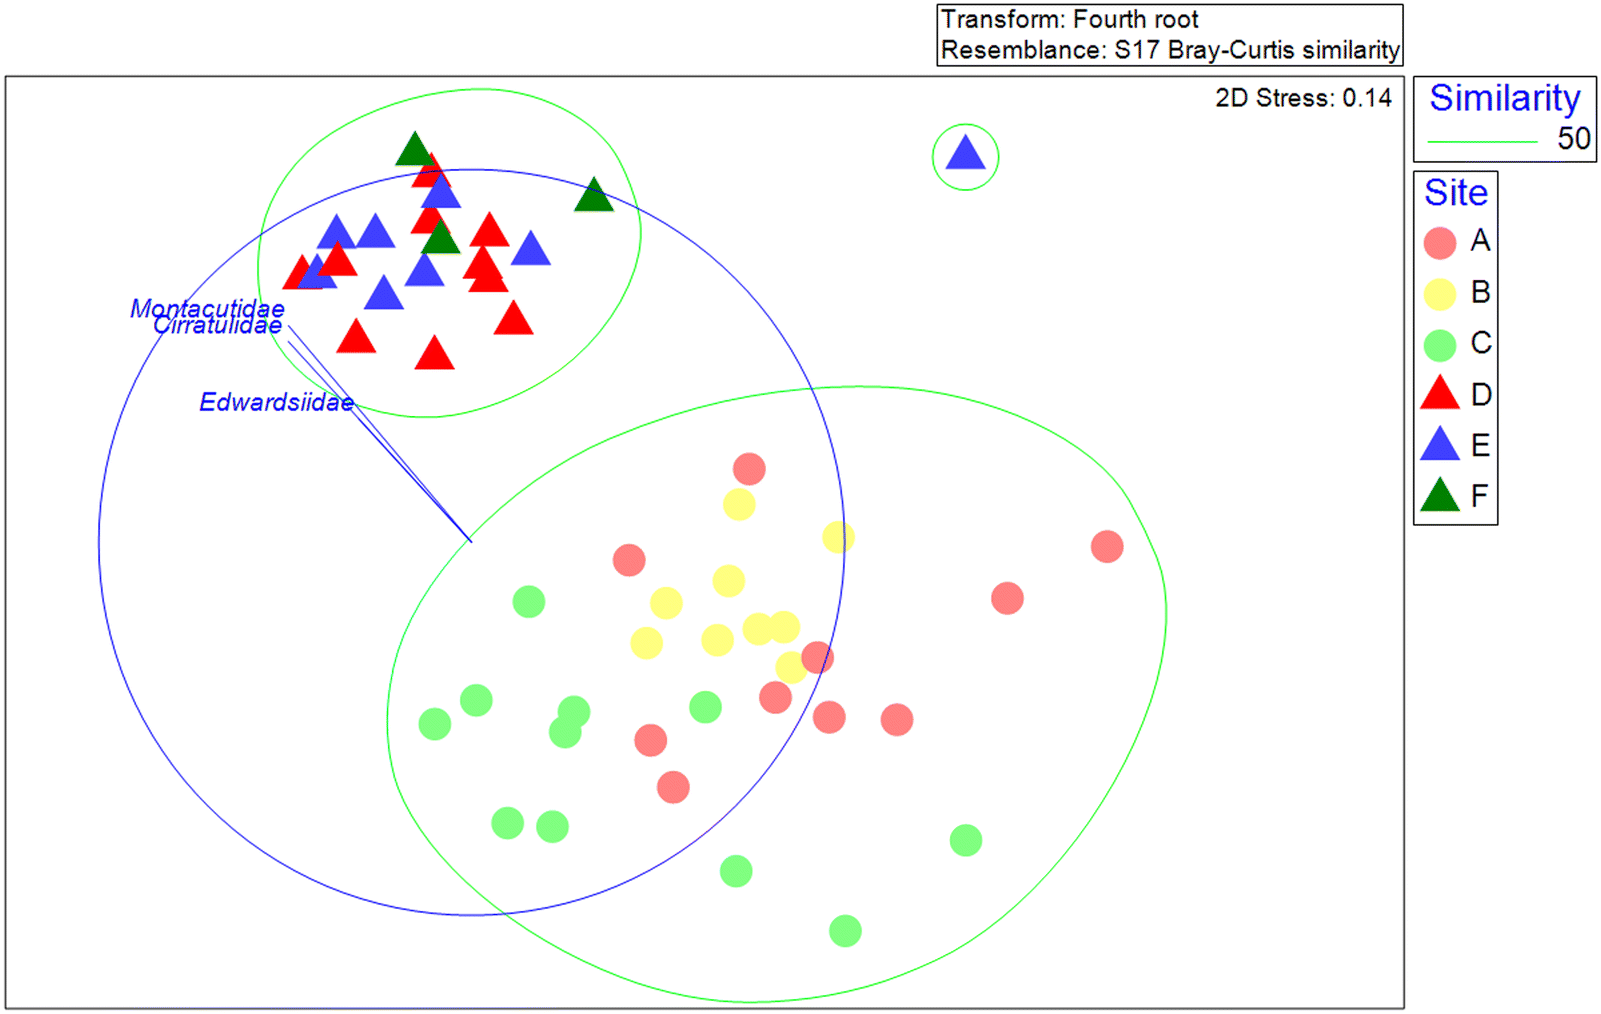
Task: Select the isolated blue triangle inside the small green circle
Action: [965, 153]
